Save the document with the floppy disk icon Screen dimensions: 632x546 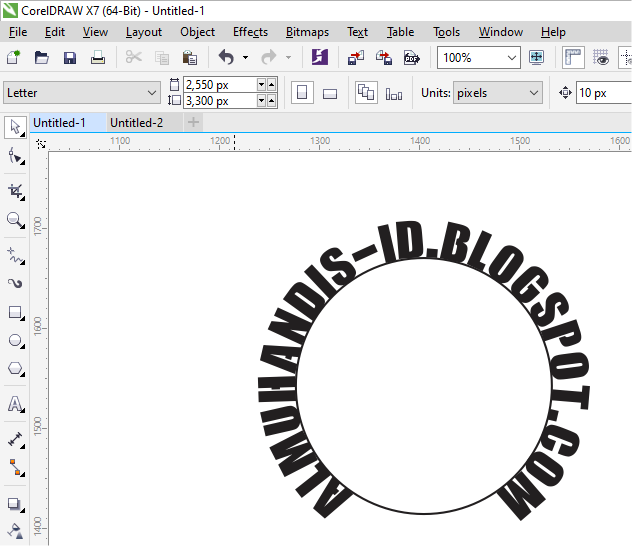click(x=70, y=58)
